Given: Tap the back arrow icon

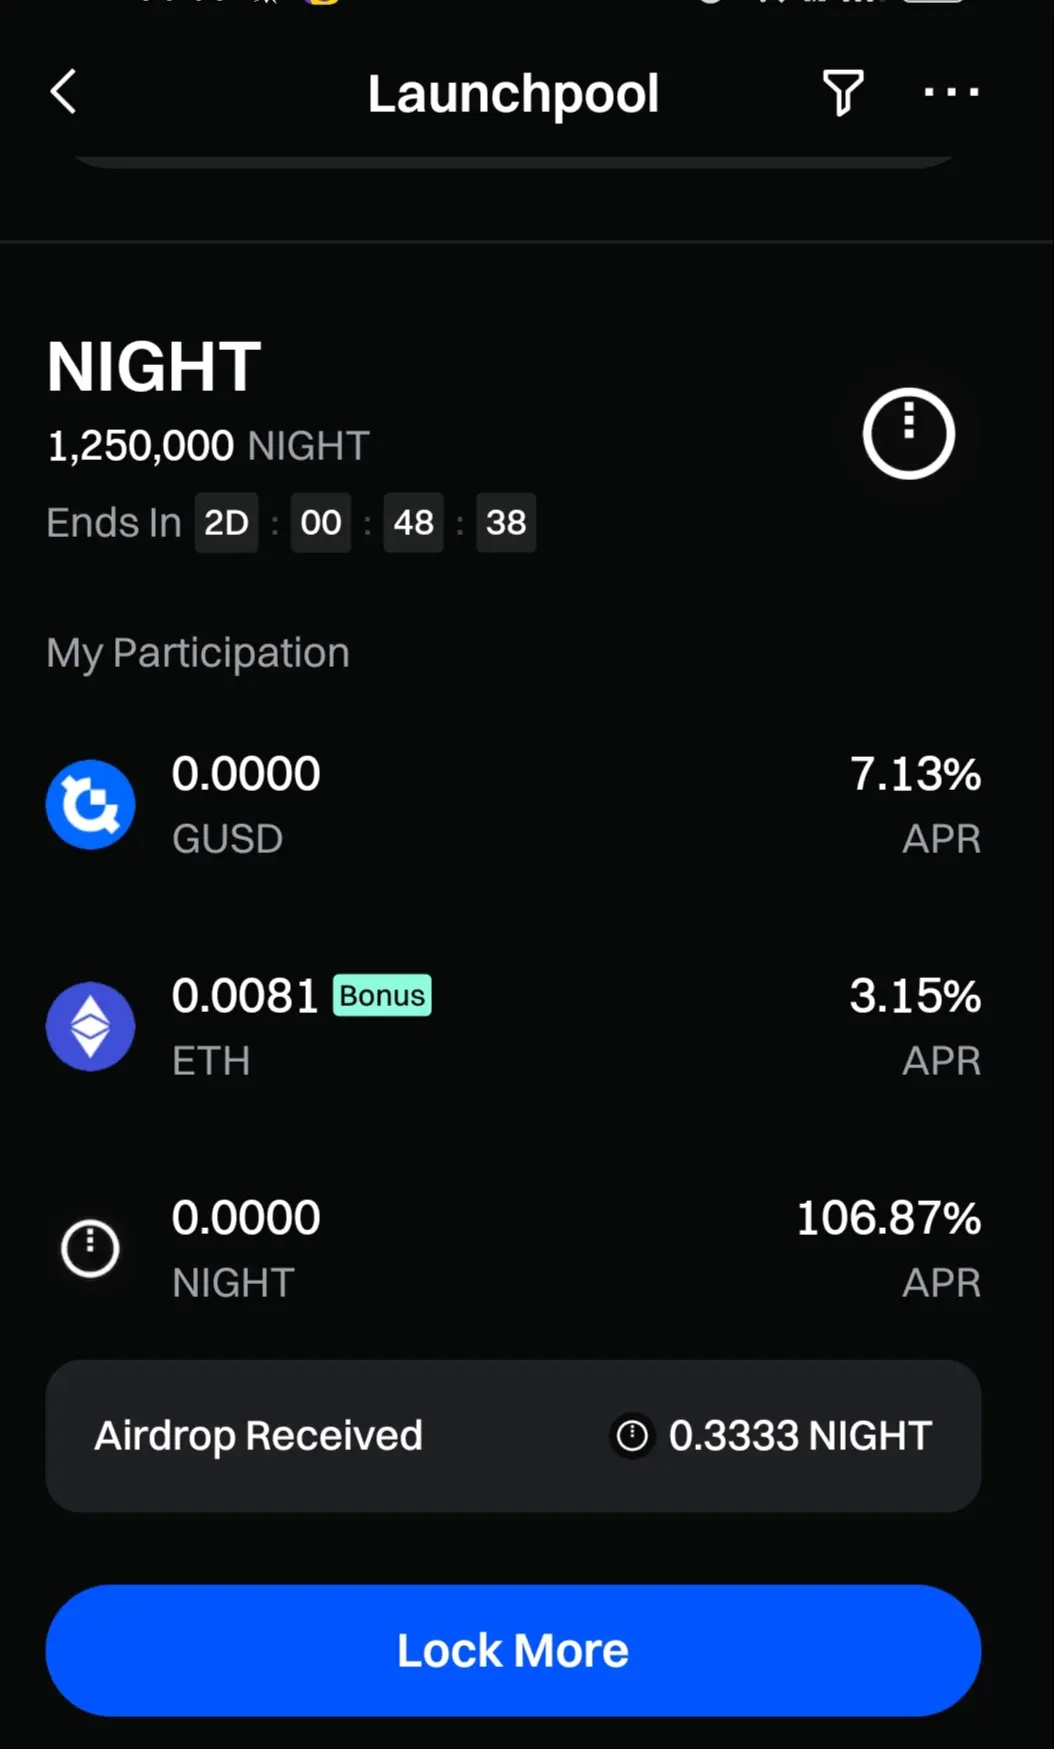Looking at the screenshot, I should [x=64, y=93].
